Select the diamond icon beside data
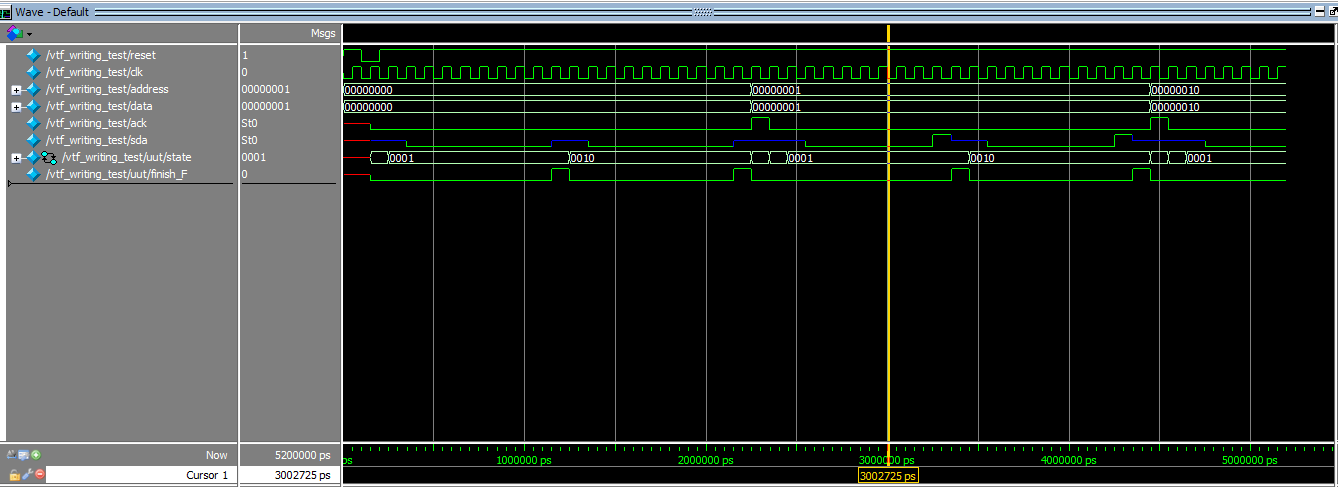 click(33, 106)
